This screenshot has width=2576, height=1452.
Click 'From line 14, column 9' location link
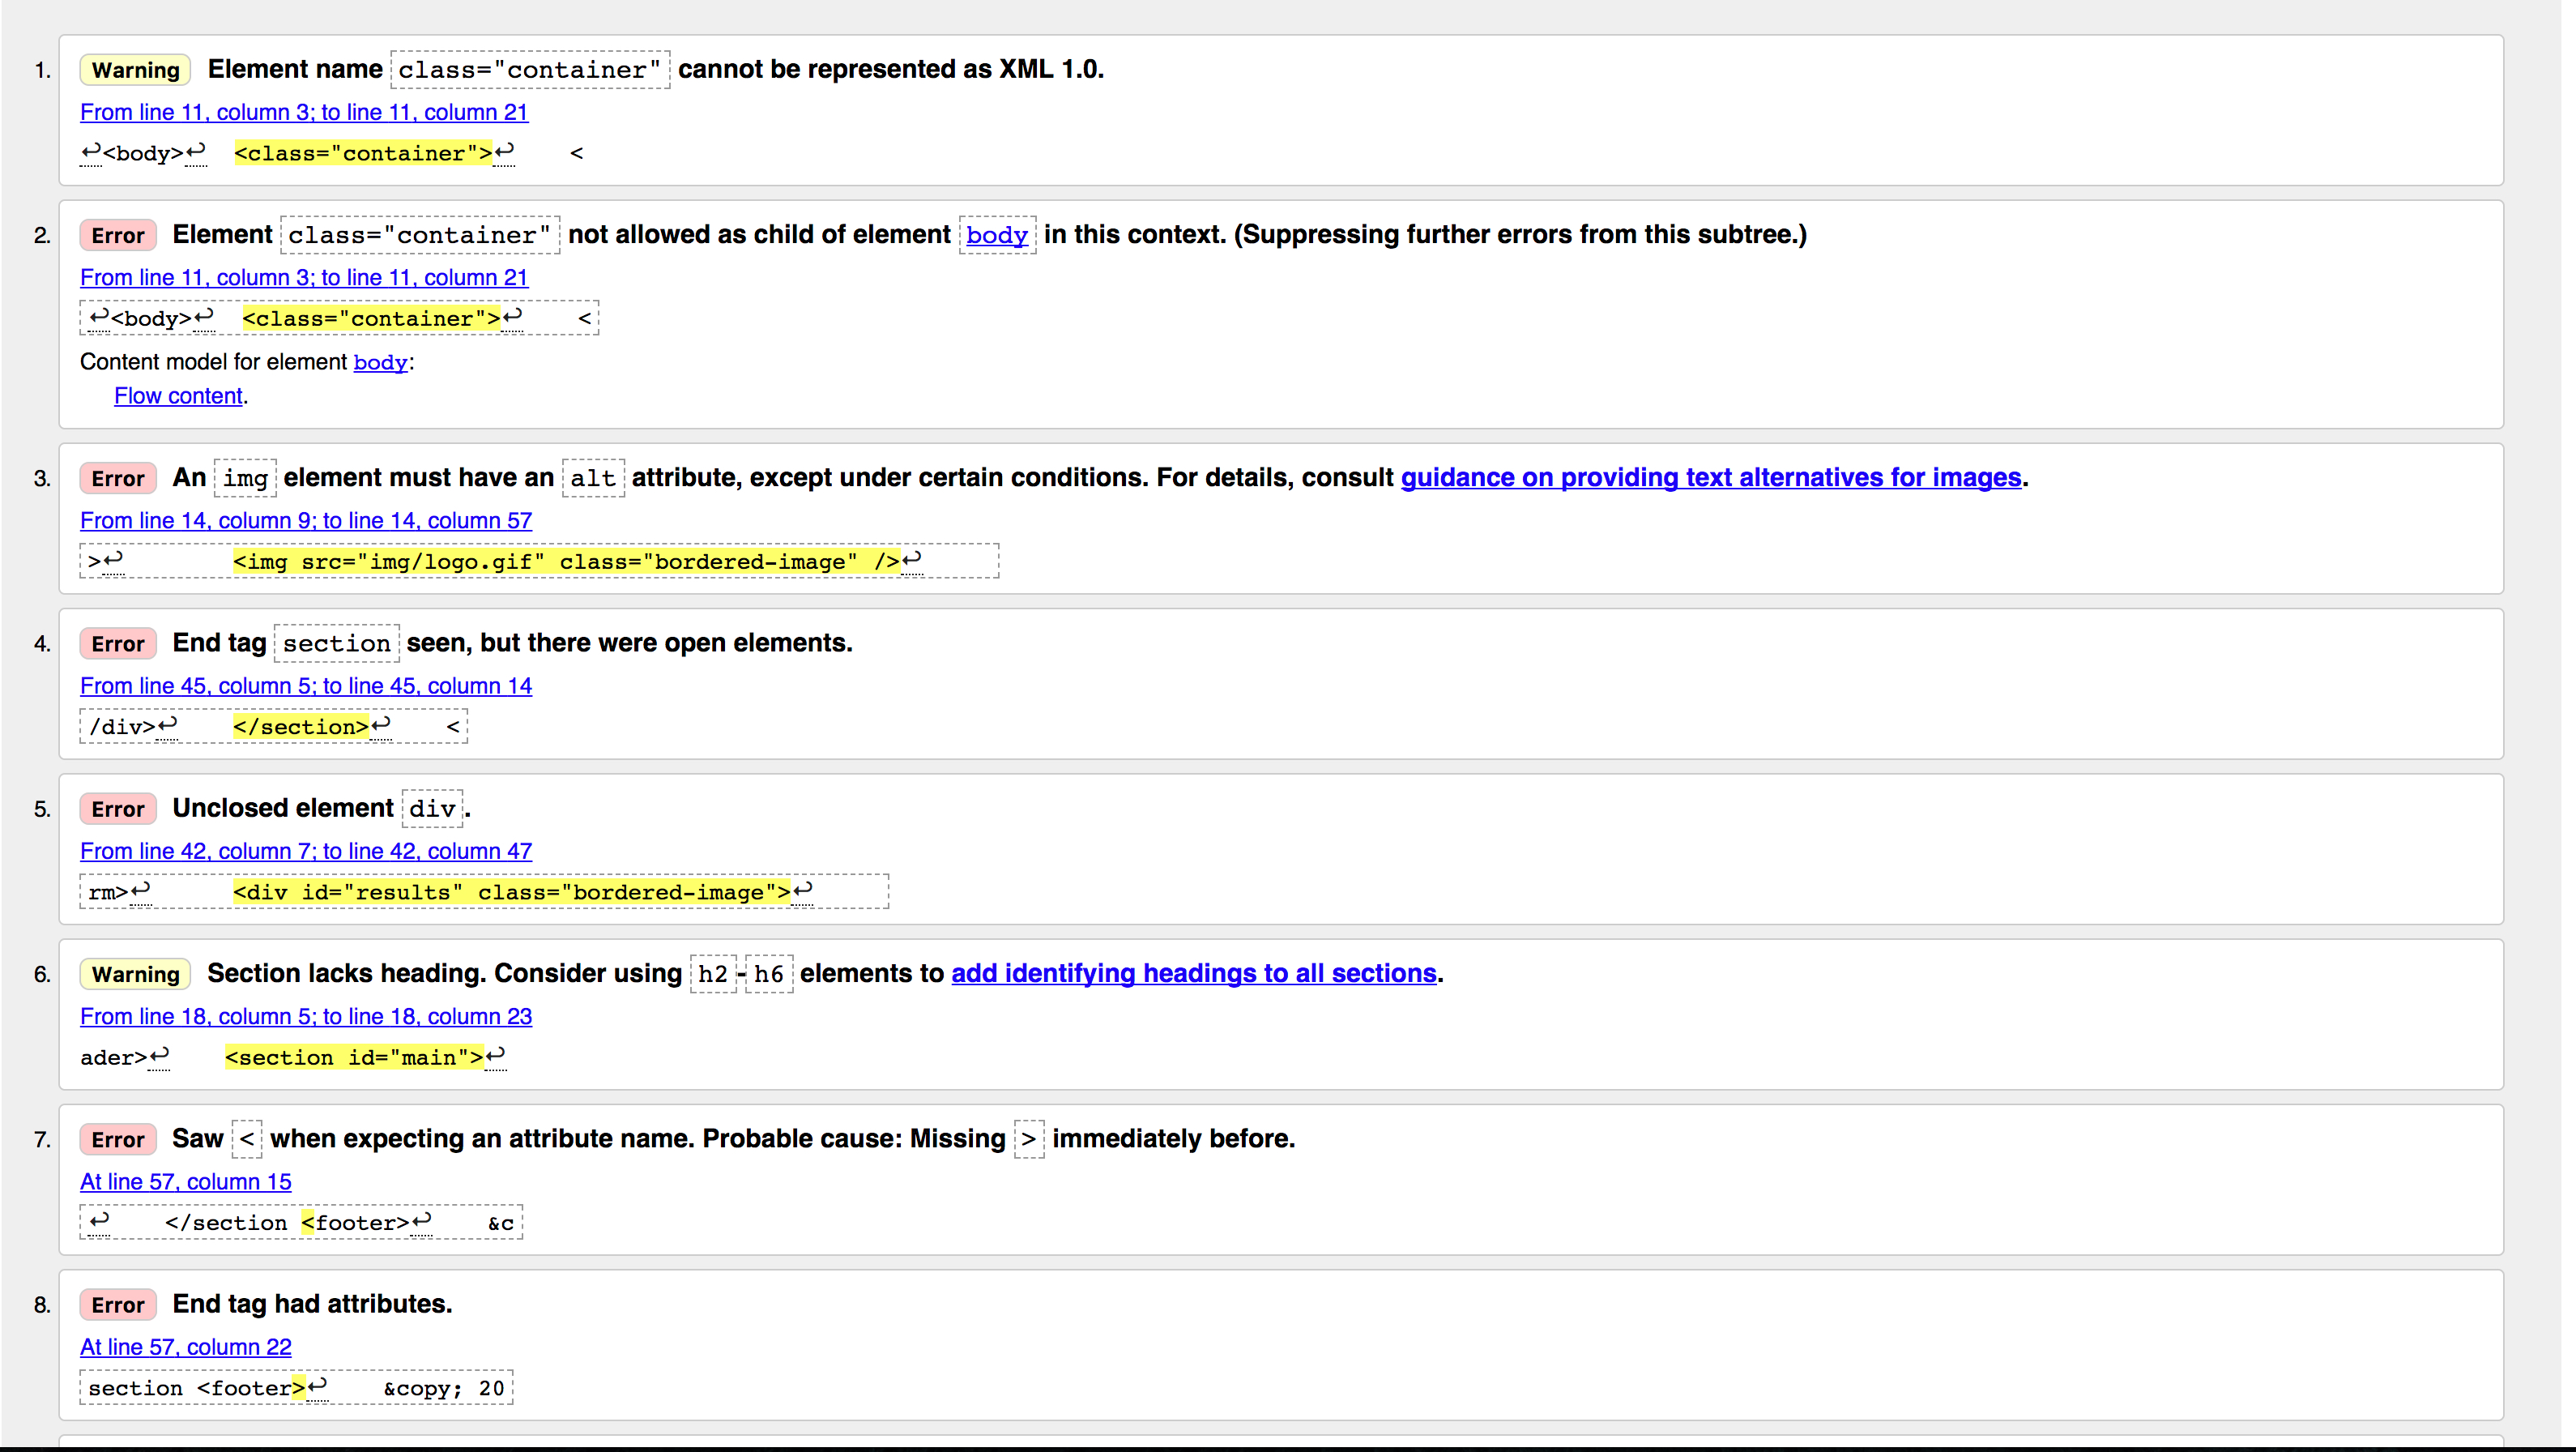point(305,520)
